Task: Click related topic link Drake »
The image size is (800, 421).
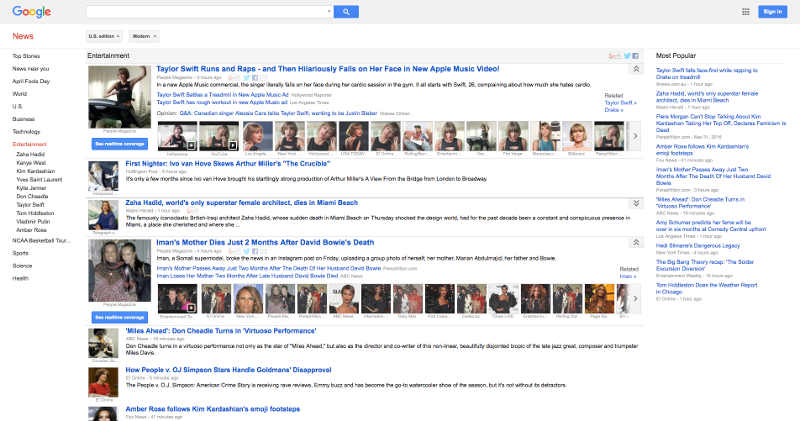Action: 613,110
